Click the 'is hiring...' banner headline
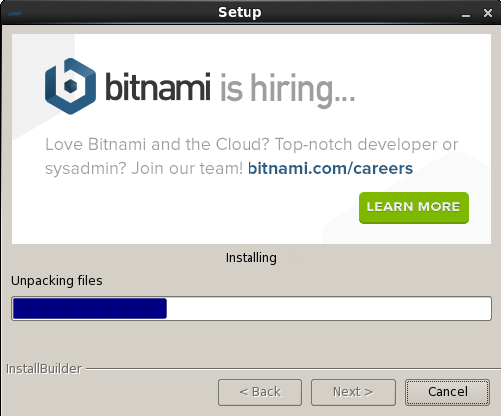 287,90
